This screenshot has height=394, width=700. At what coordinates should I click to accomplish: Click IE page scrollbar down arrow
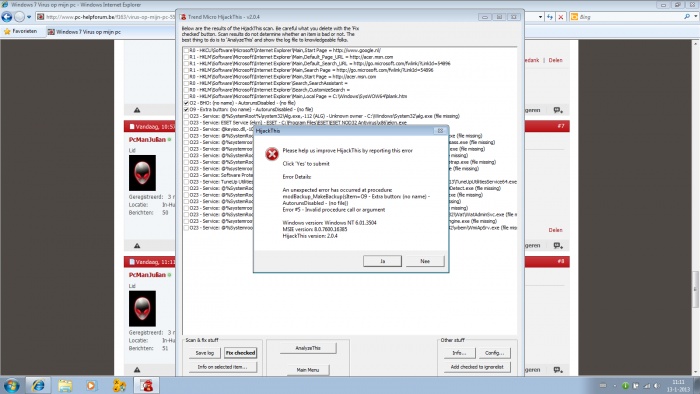696,372
